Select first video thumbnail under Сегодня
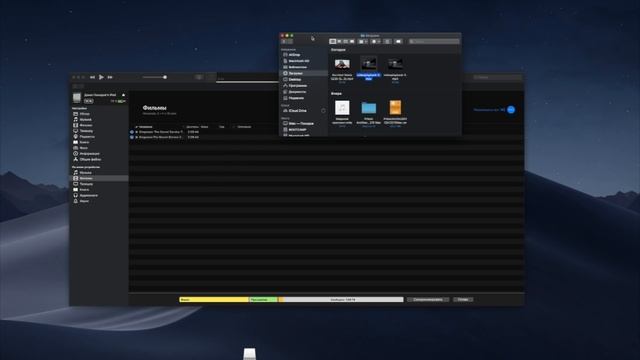The image size is (640, 360). click(x=342, y=64)
